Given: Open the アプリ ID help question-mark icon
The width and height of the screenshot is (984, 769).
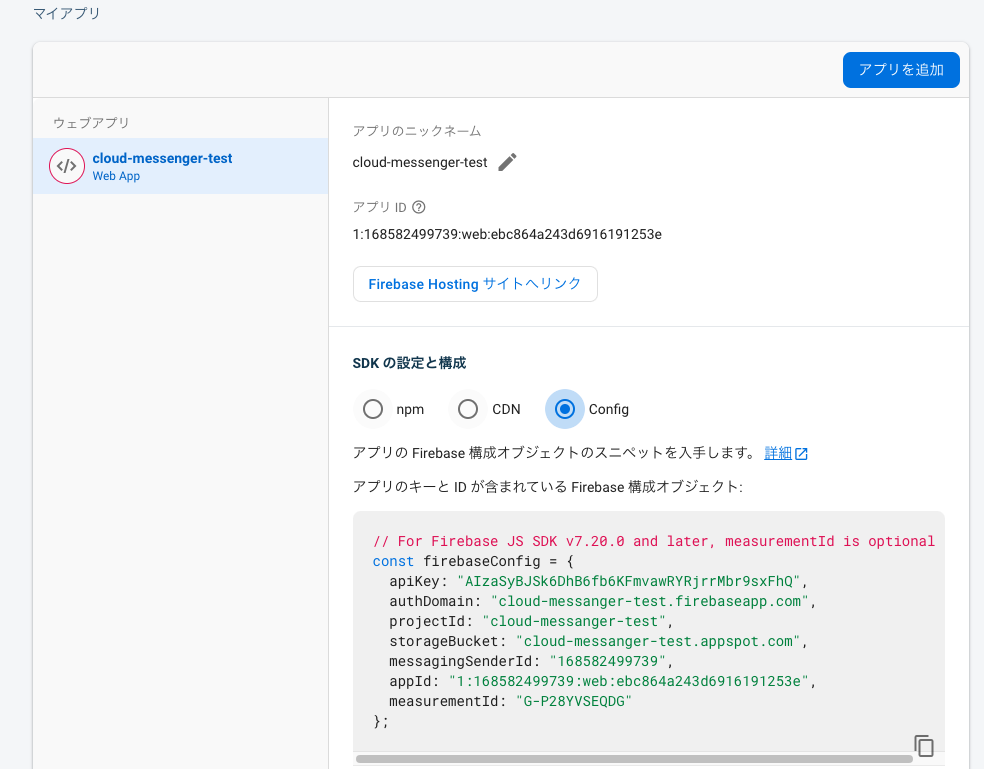Looking at the screenshot, I should pyautogui.click(x=417, y=207).
